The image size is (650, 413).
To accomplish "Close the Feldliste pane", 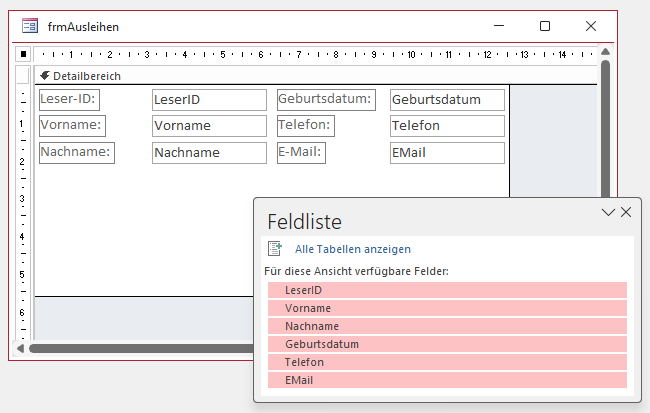I will pyautogui.click(x=626, y=212).
